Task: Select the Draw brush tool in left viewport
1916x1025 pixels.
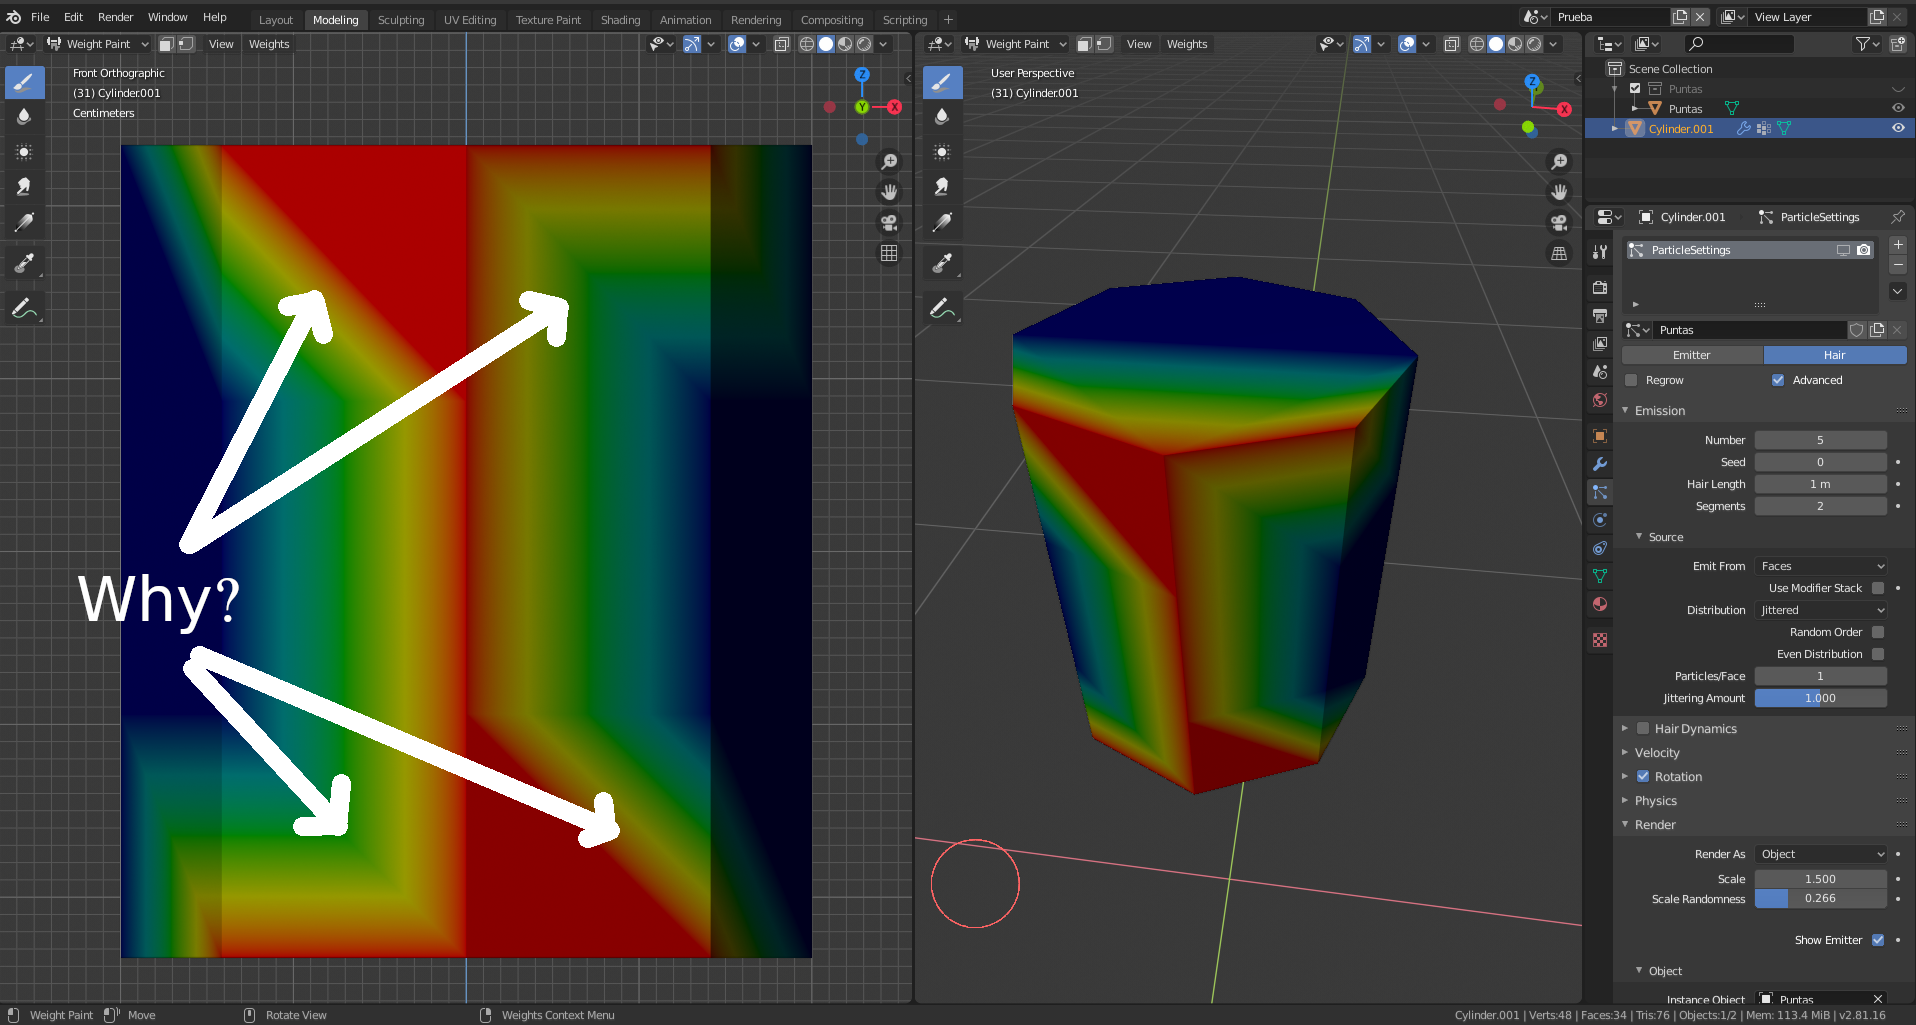Action: pyautogui.click(x=24, y=83)
